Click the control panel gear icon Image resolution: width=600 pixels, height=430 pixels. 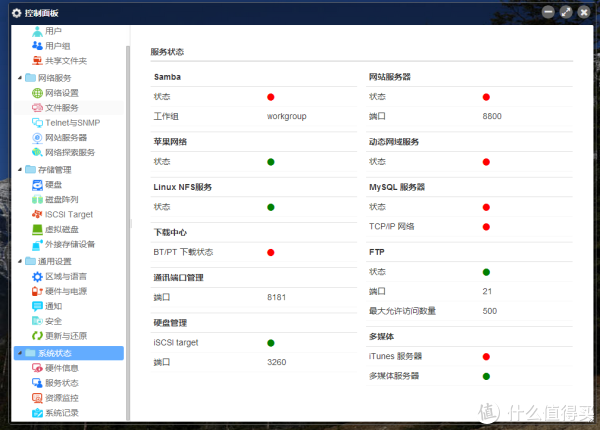click(15, 12)
